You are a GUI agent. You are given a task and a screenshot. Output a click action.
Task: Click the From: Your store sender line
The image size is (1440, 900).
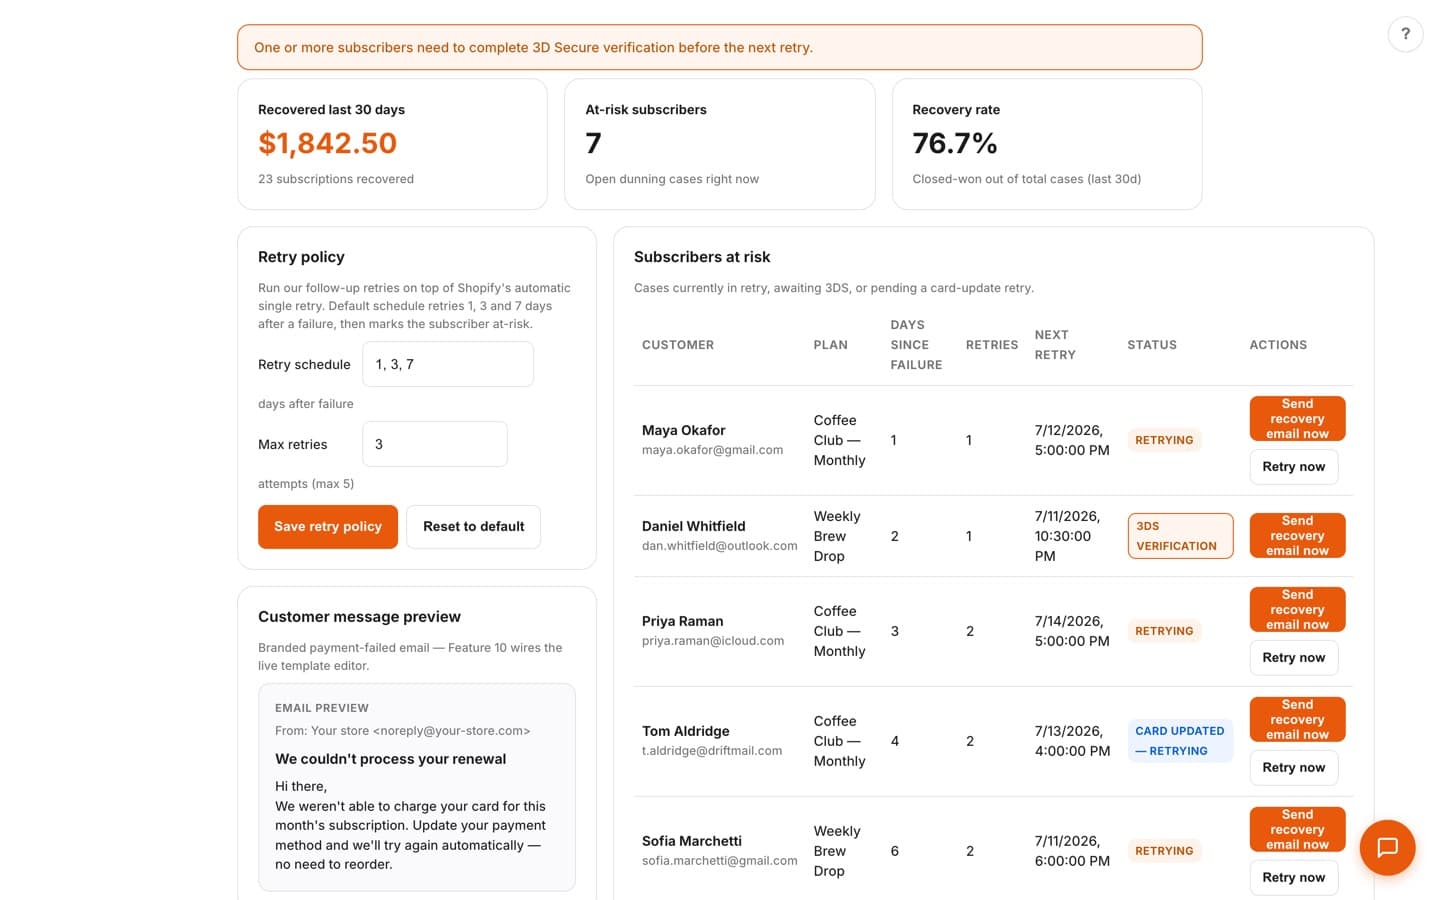pyautogui.click(x=402, y=731)
